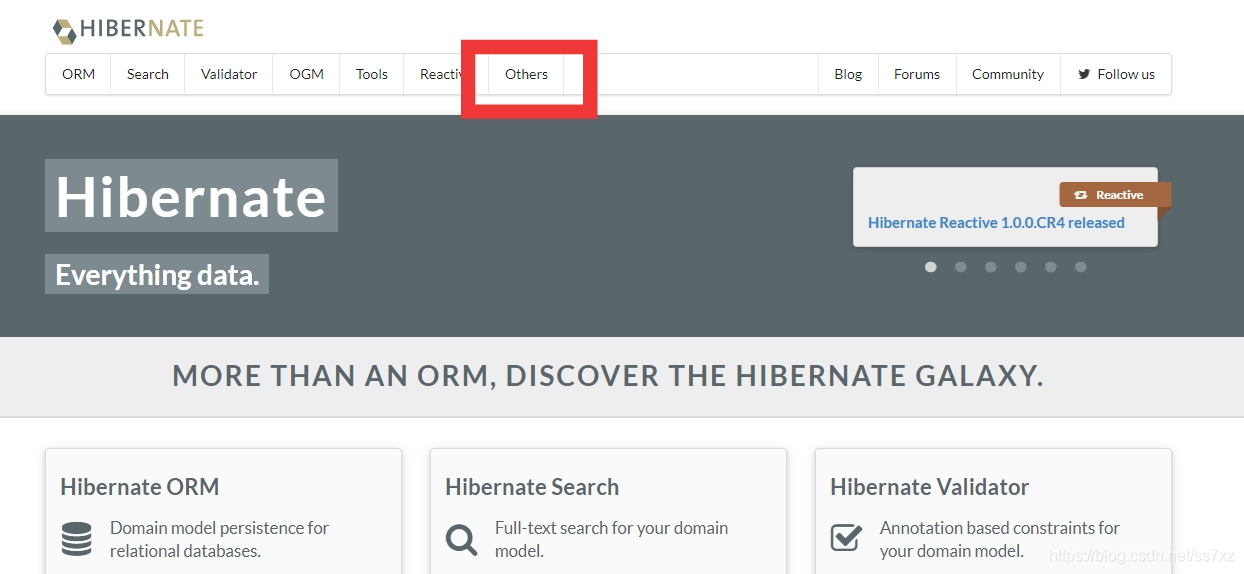The height and width of the screenshot is (574, 1244).
Task: Click the large Hibernate banner heading
Action: tap(191, 196)
